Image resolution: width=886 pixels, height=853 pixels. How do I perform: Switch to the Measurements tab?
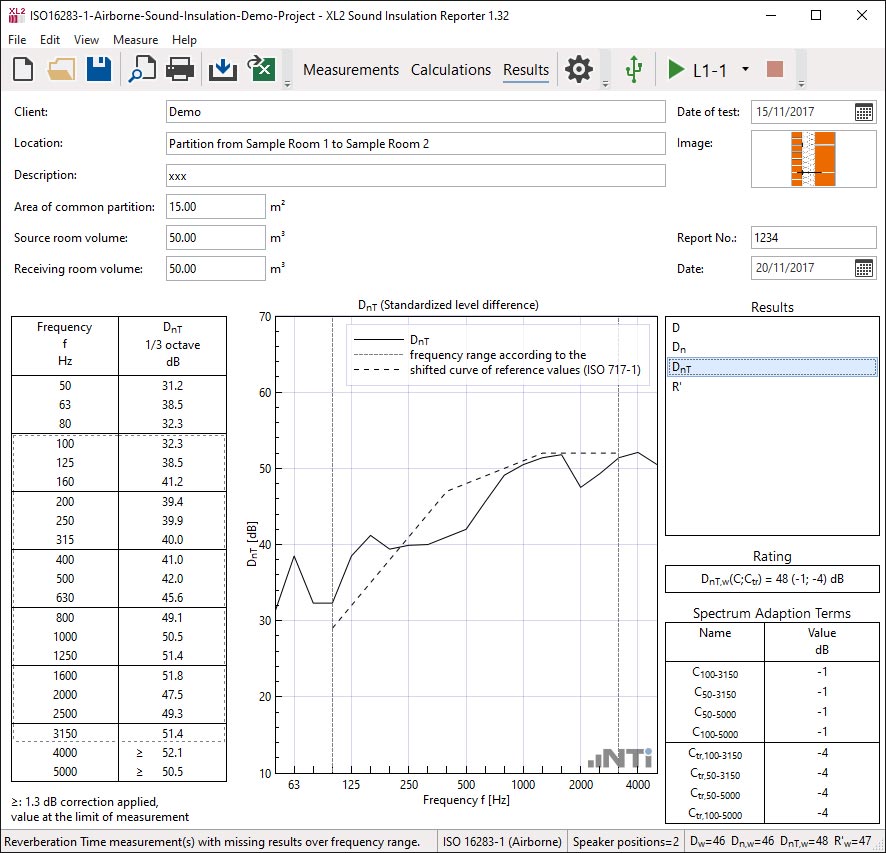[x=351, y=70]
